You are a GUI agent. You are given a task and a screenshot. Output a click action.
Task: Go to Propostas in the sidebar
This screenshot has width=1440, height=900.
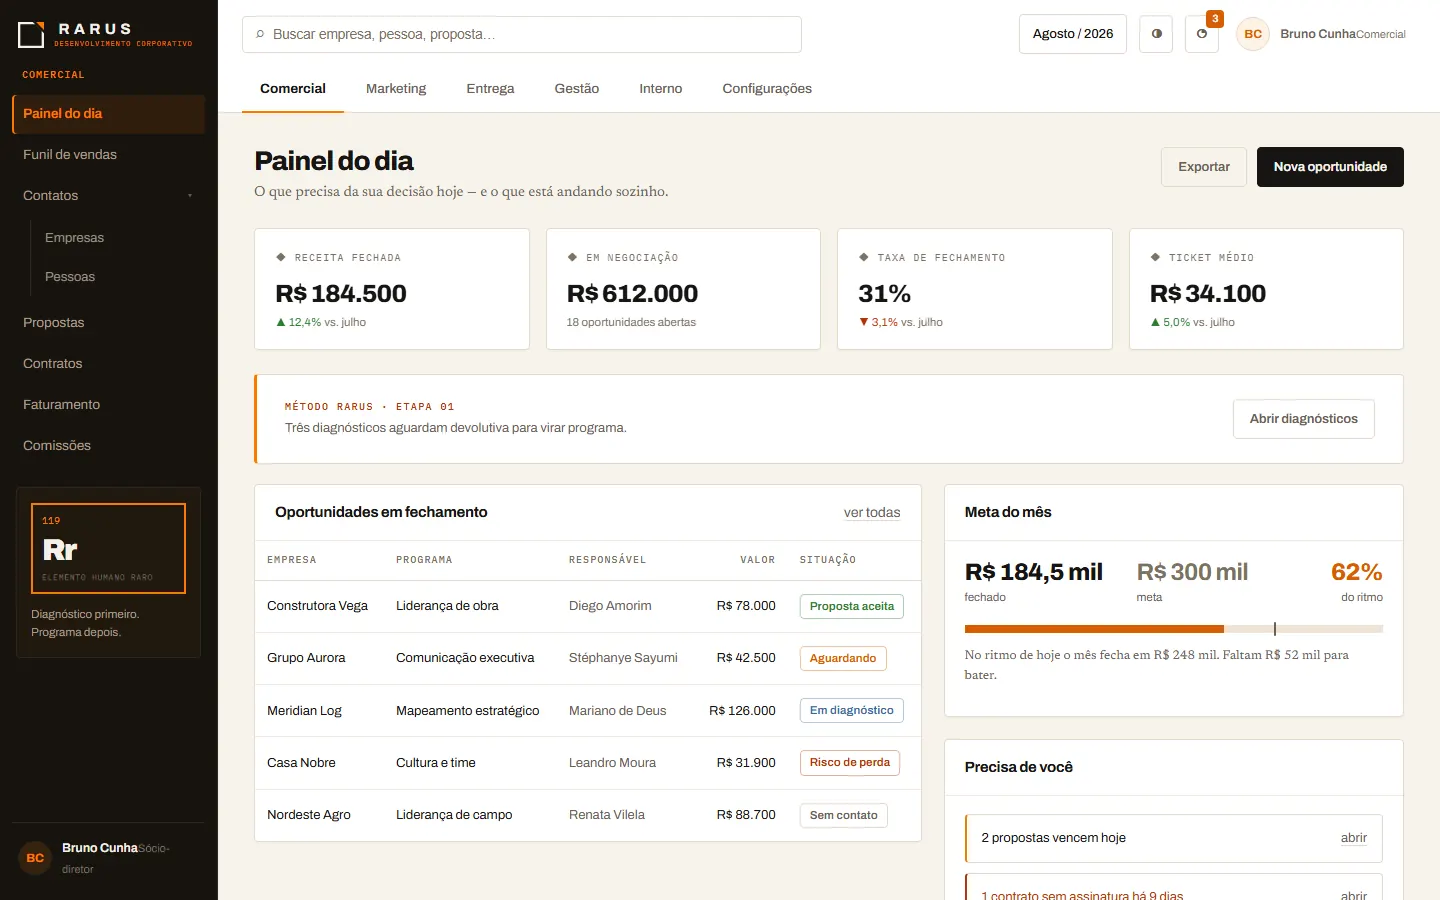point(108,323)
